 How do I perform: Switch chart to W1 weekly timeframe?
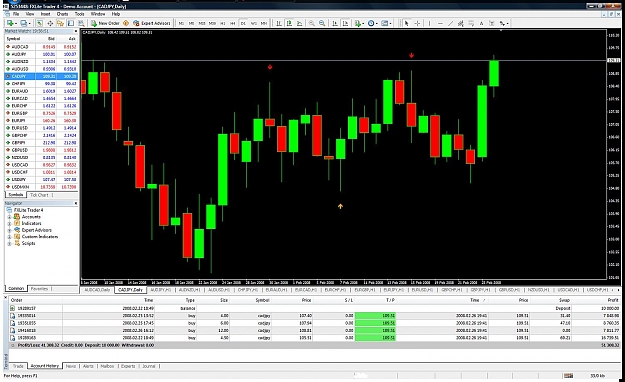point(254,24)
